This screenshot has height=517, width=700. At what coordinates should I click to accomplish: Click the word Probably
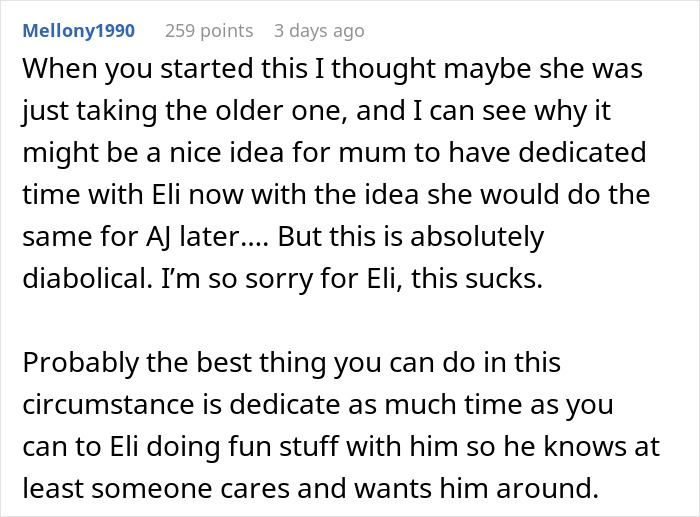pos(81,363)
